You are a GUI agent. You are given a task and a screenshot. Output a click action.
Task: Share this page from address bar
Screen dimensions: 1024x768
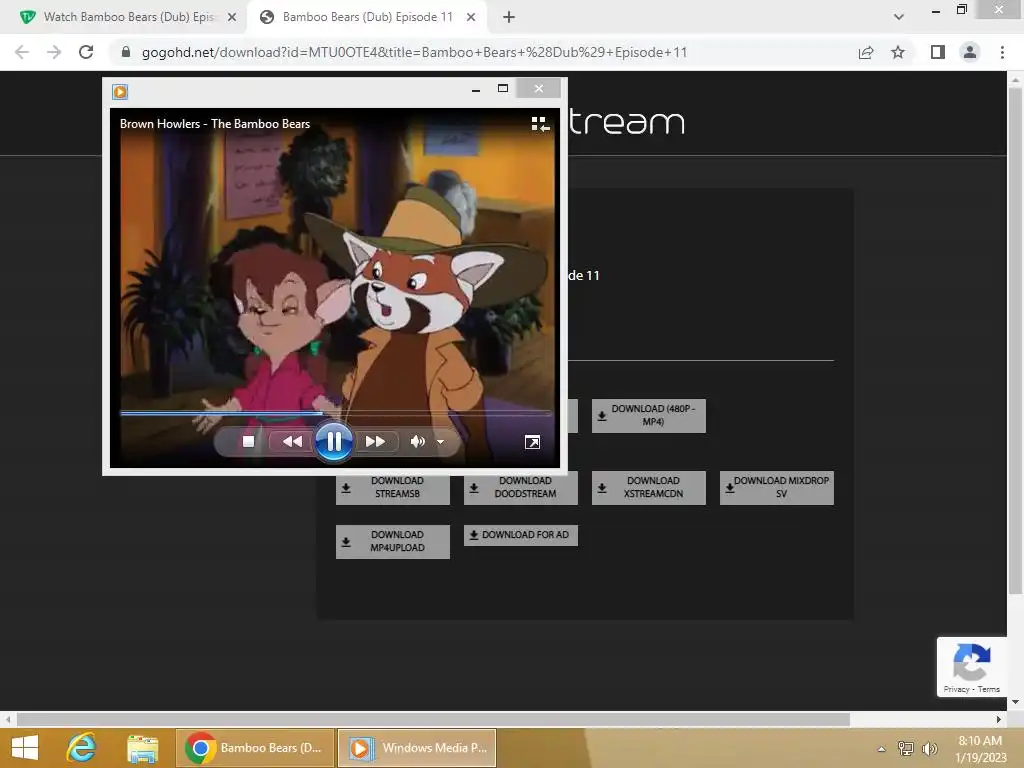click(866, 52)
